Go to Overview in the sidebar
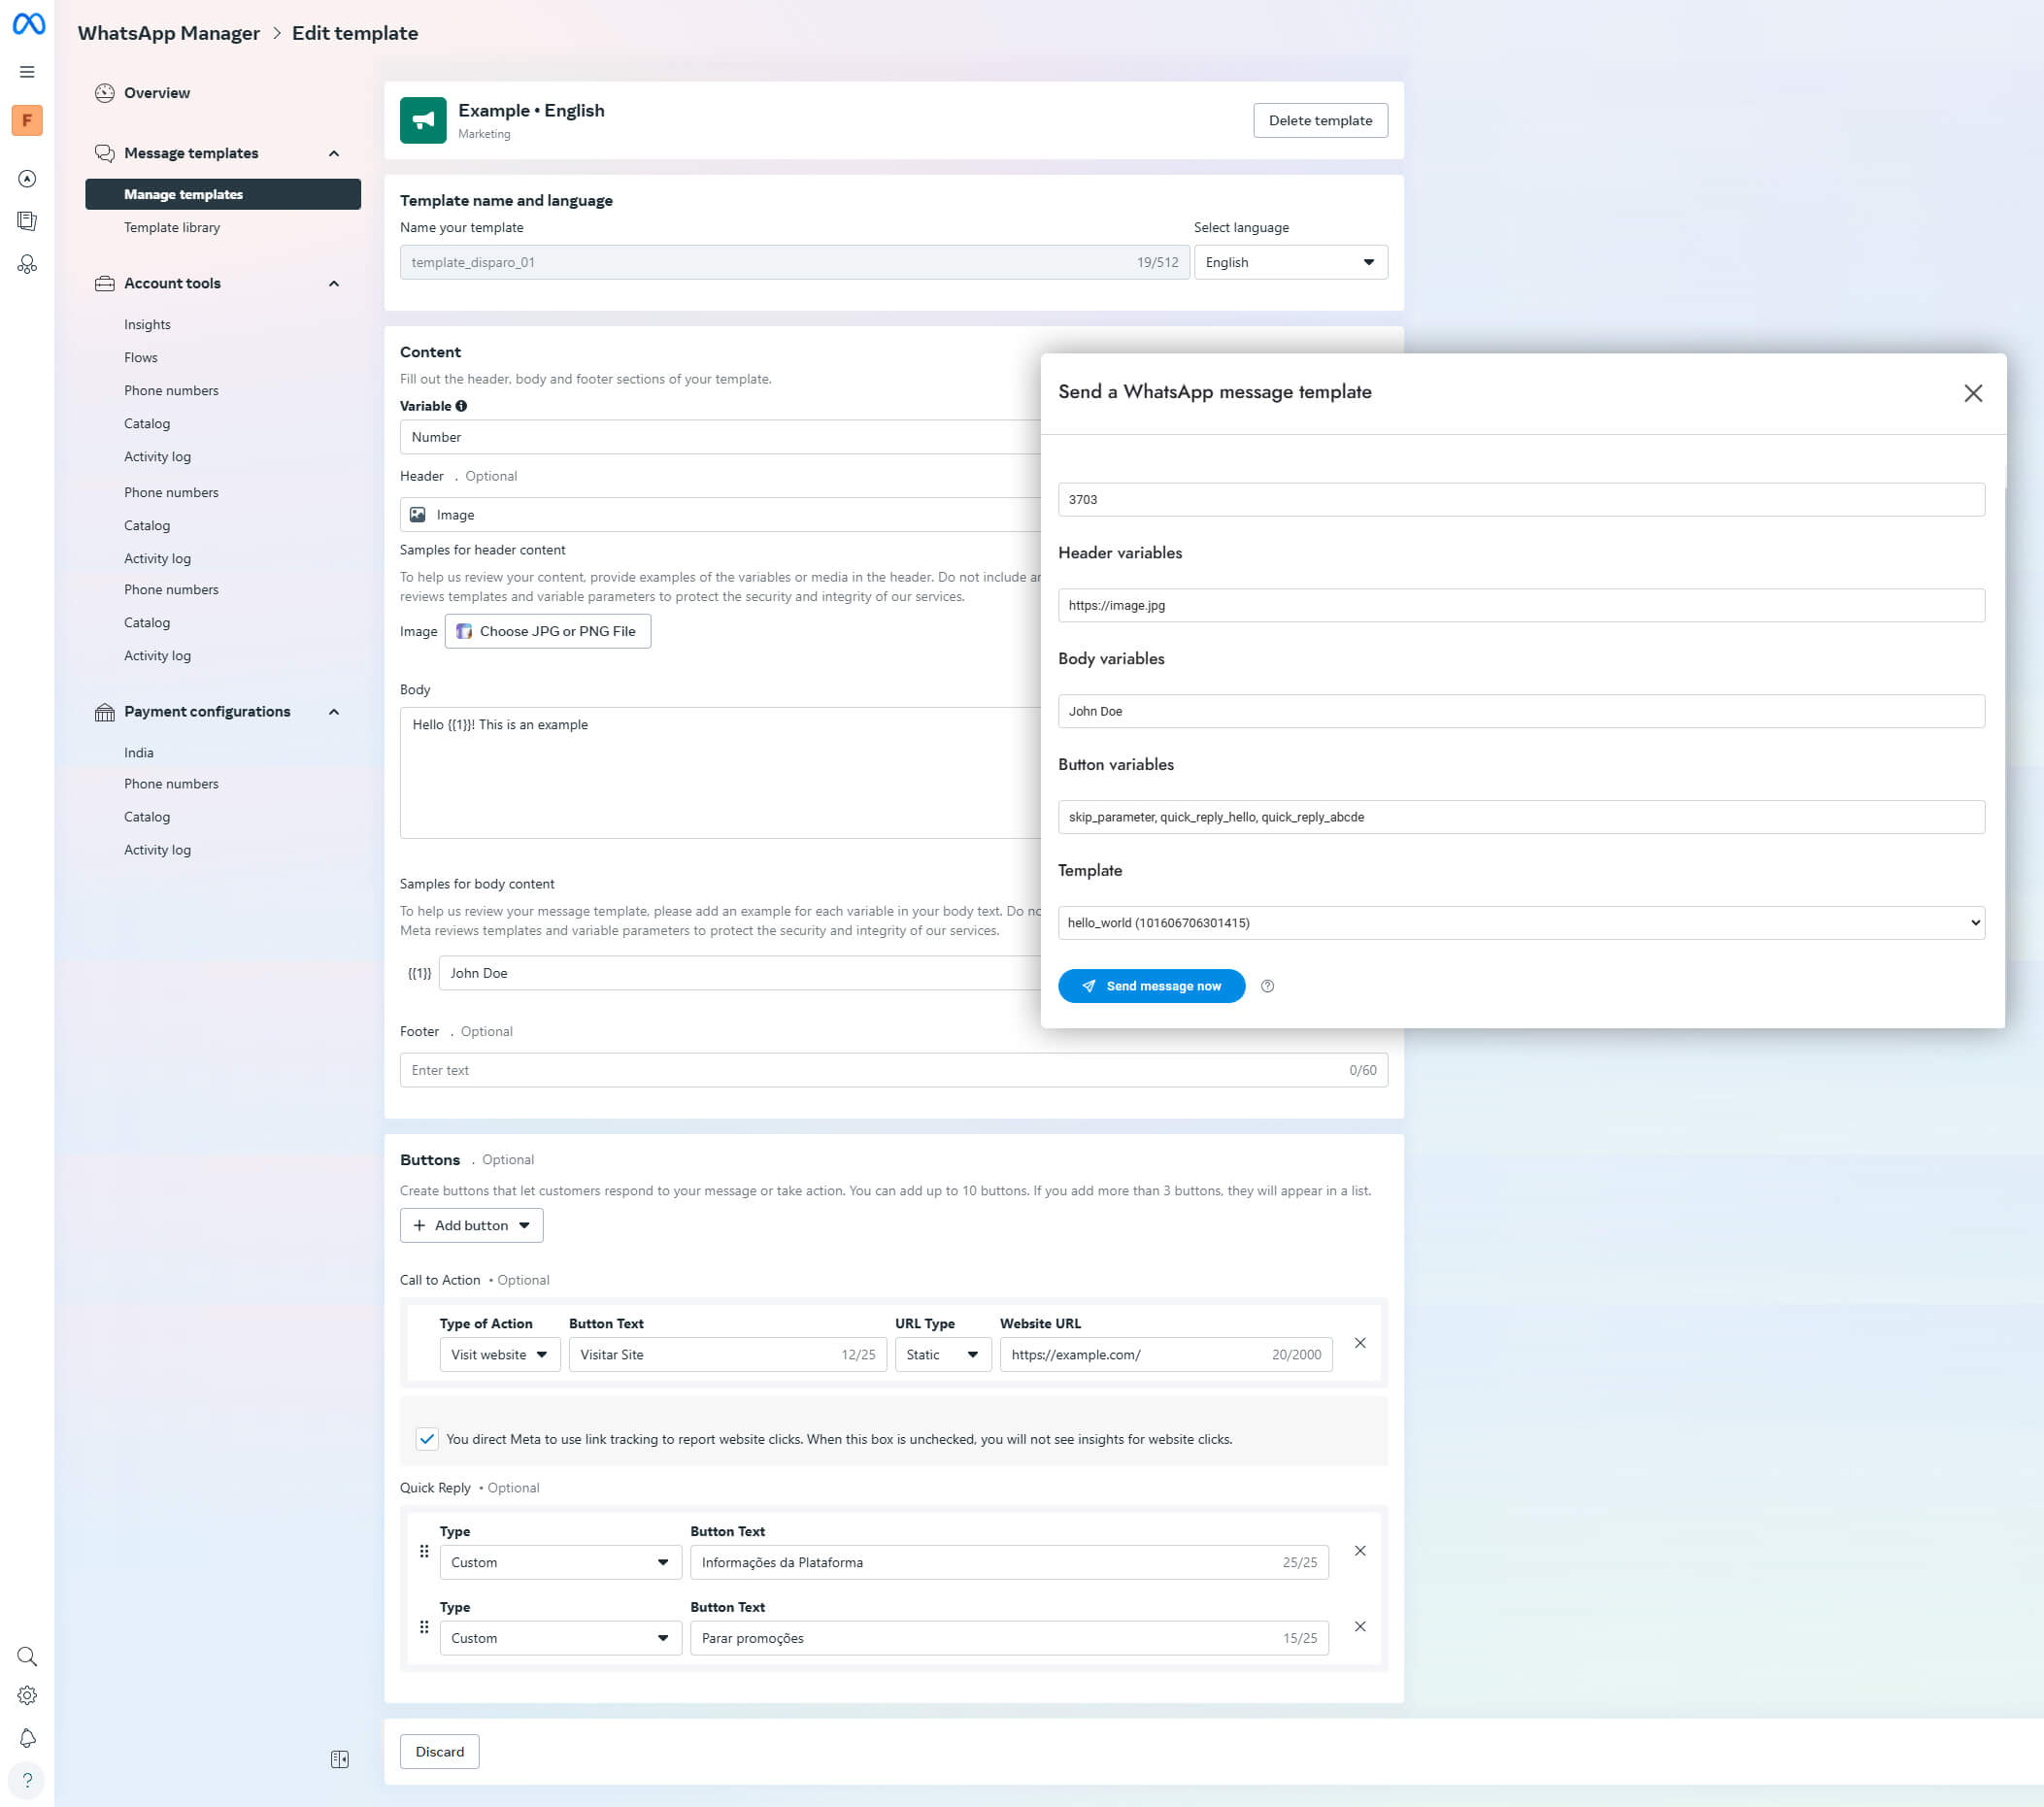 coord(157,93)
